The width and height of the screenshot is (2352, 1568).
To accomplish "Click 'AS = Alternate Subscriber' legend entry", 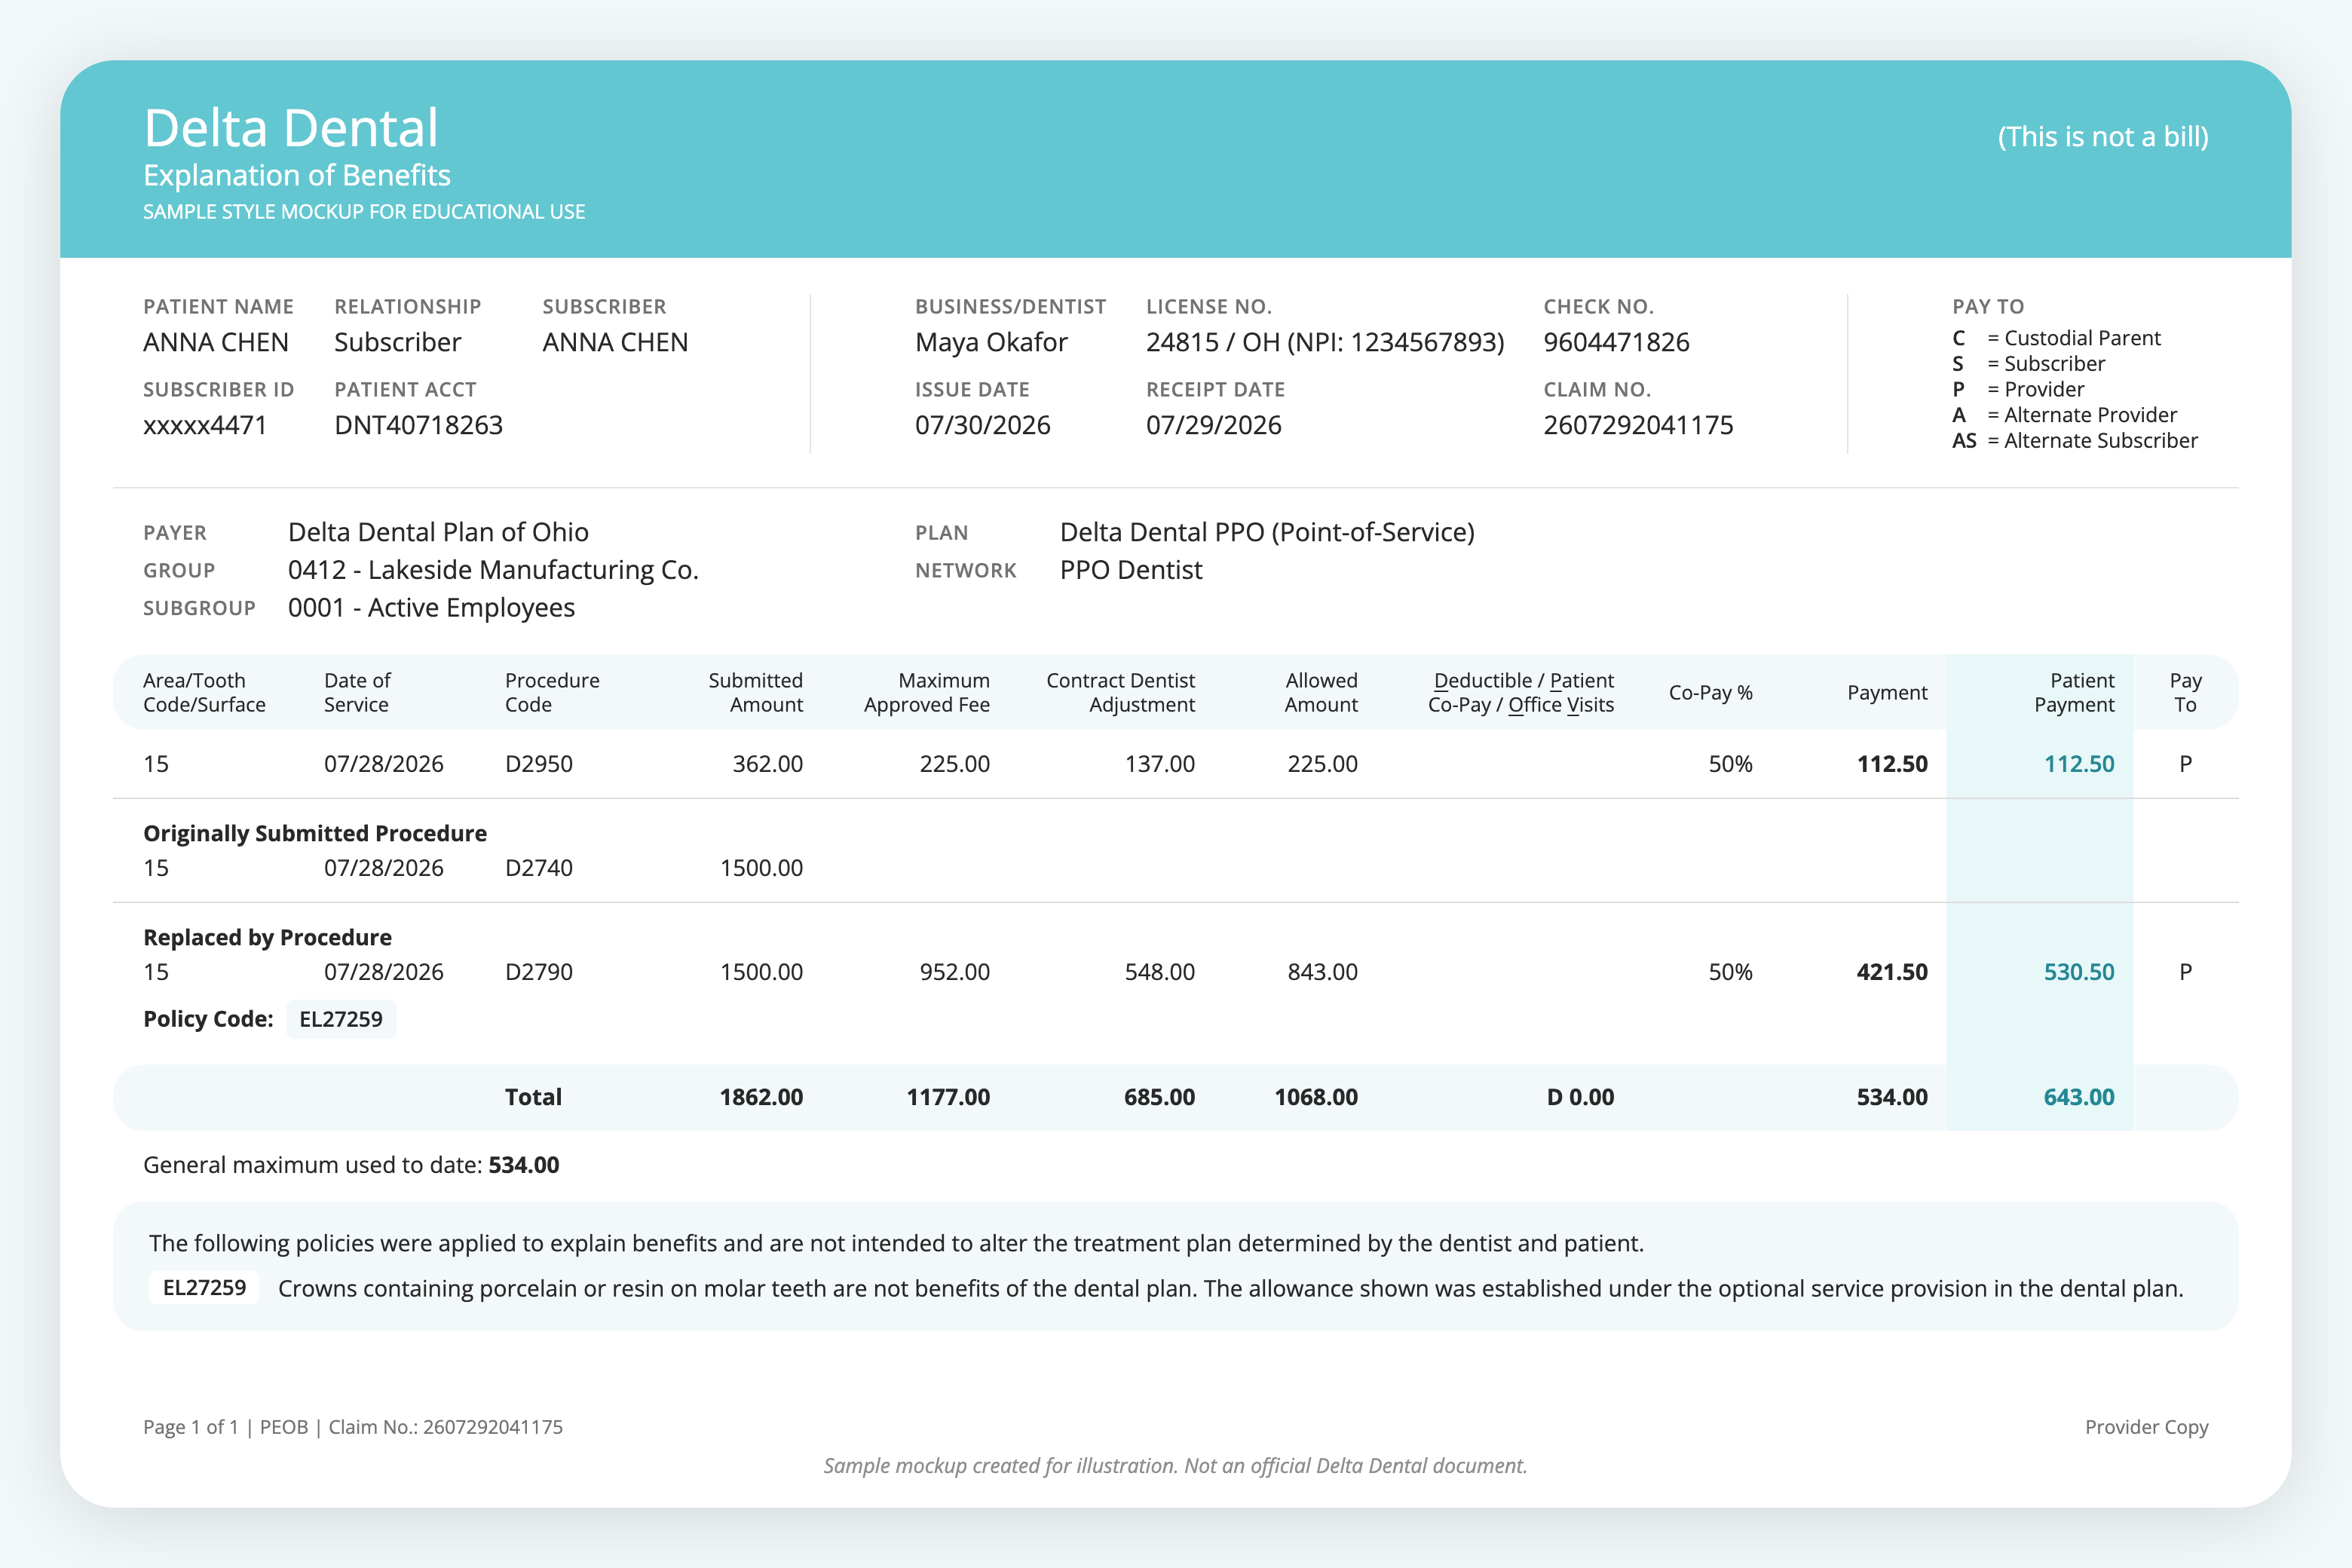I will pyautogui.click(x=2075, y=441).
